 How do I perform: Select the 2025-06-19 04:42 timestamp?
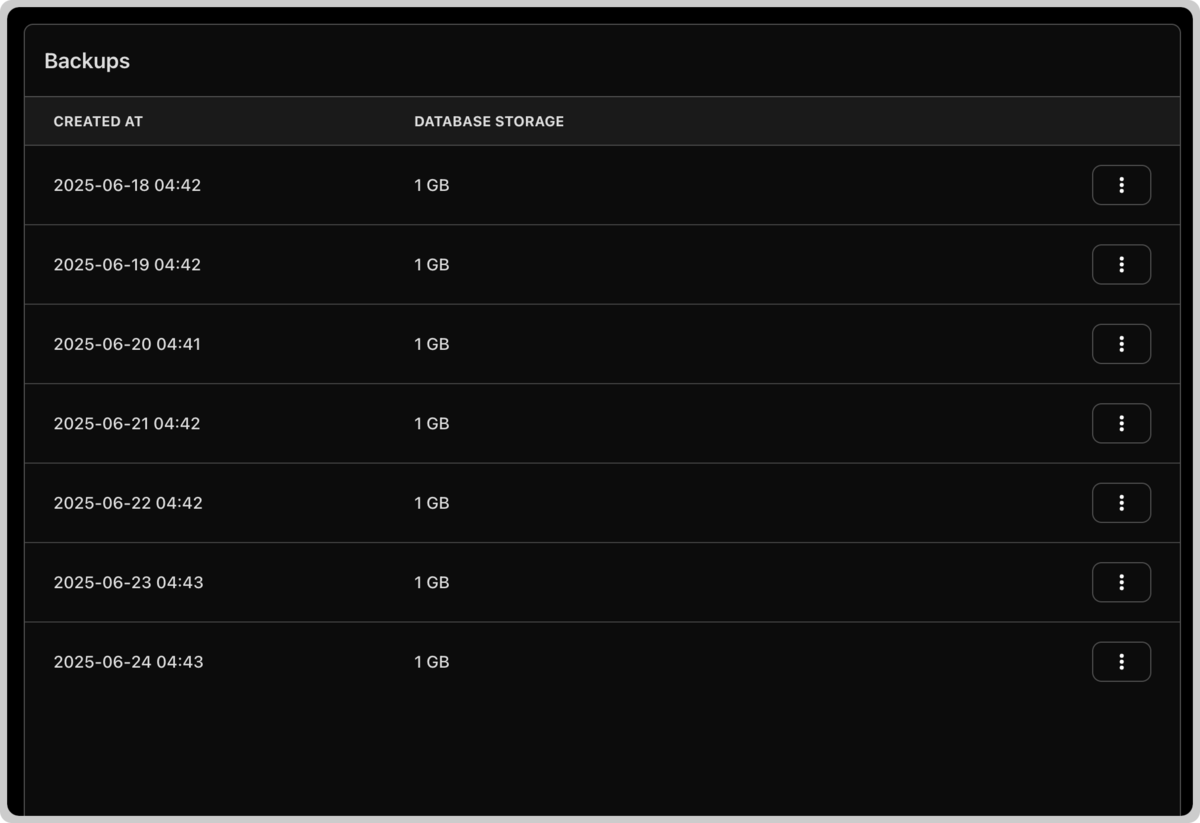(127, 265)
